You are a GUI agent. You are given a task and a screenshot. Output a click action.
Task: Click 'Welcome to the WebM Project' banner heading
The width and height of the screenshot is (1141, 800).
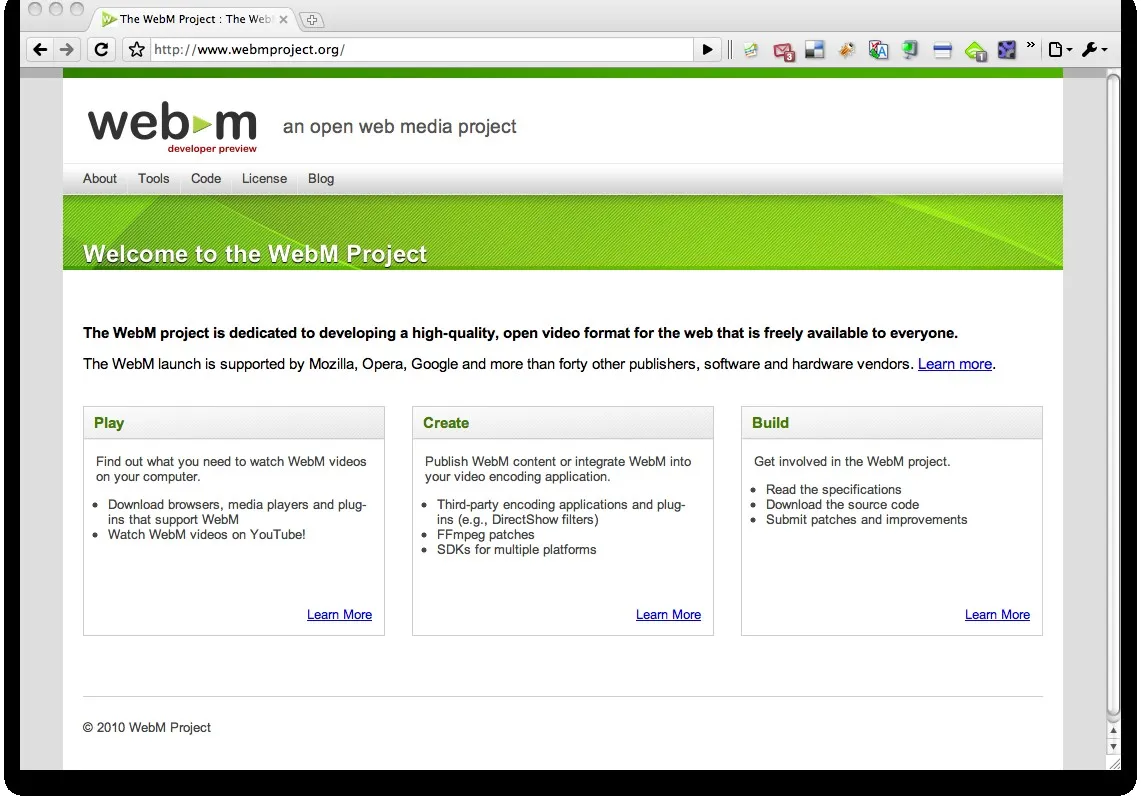click(x=255, y=254)
